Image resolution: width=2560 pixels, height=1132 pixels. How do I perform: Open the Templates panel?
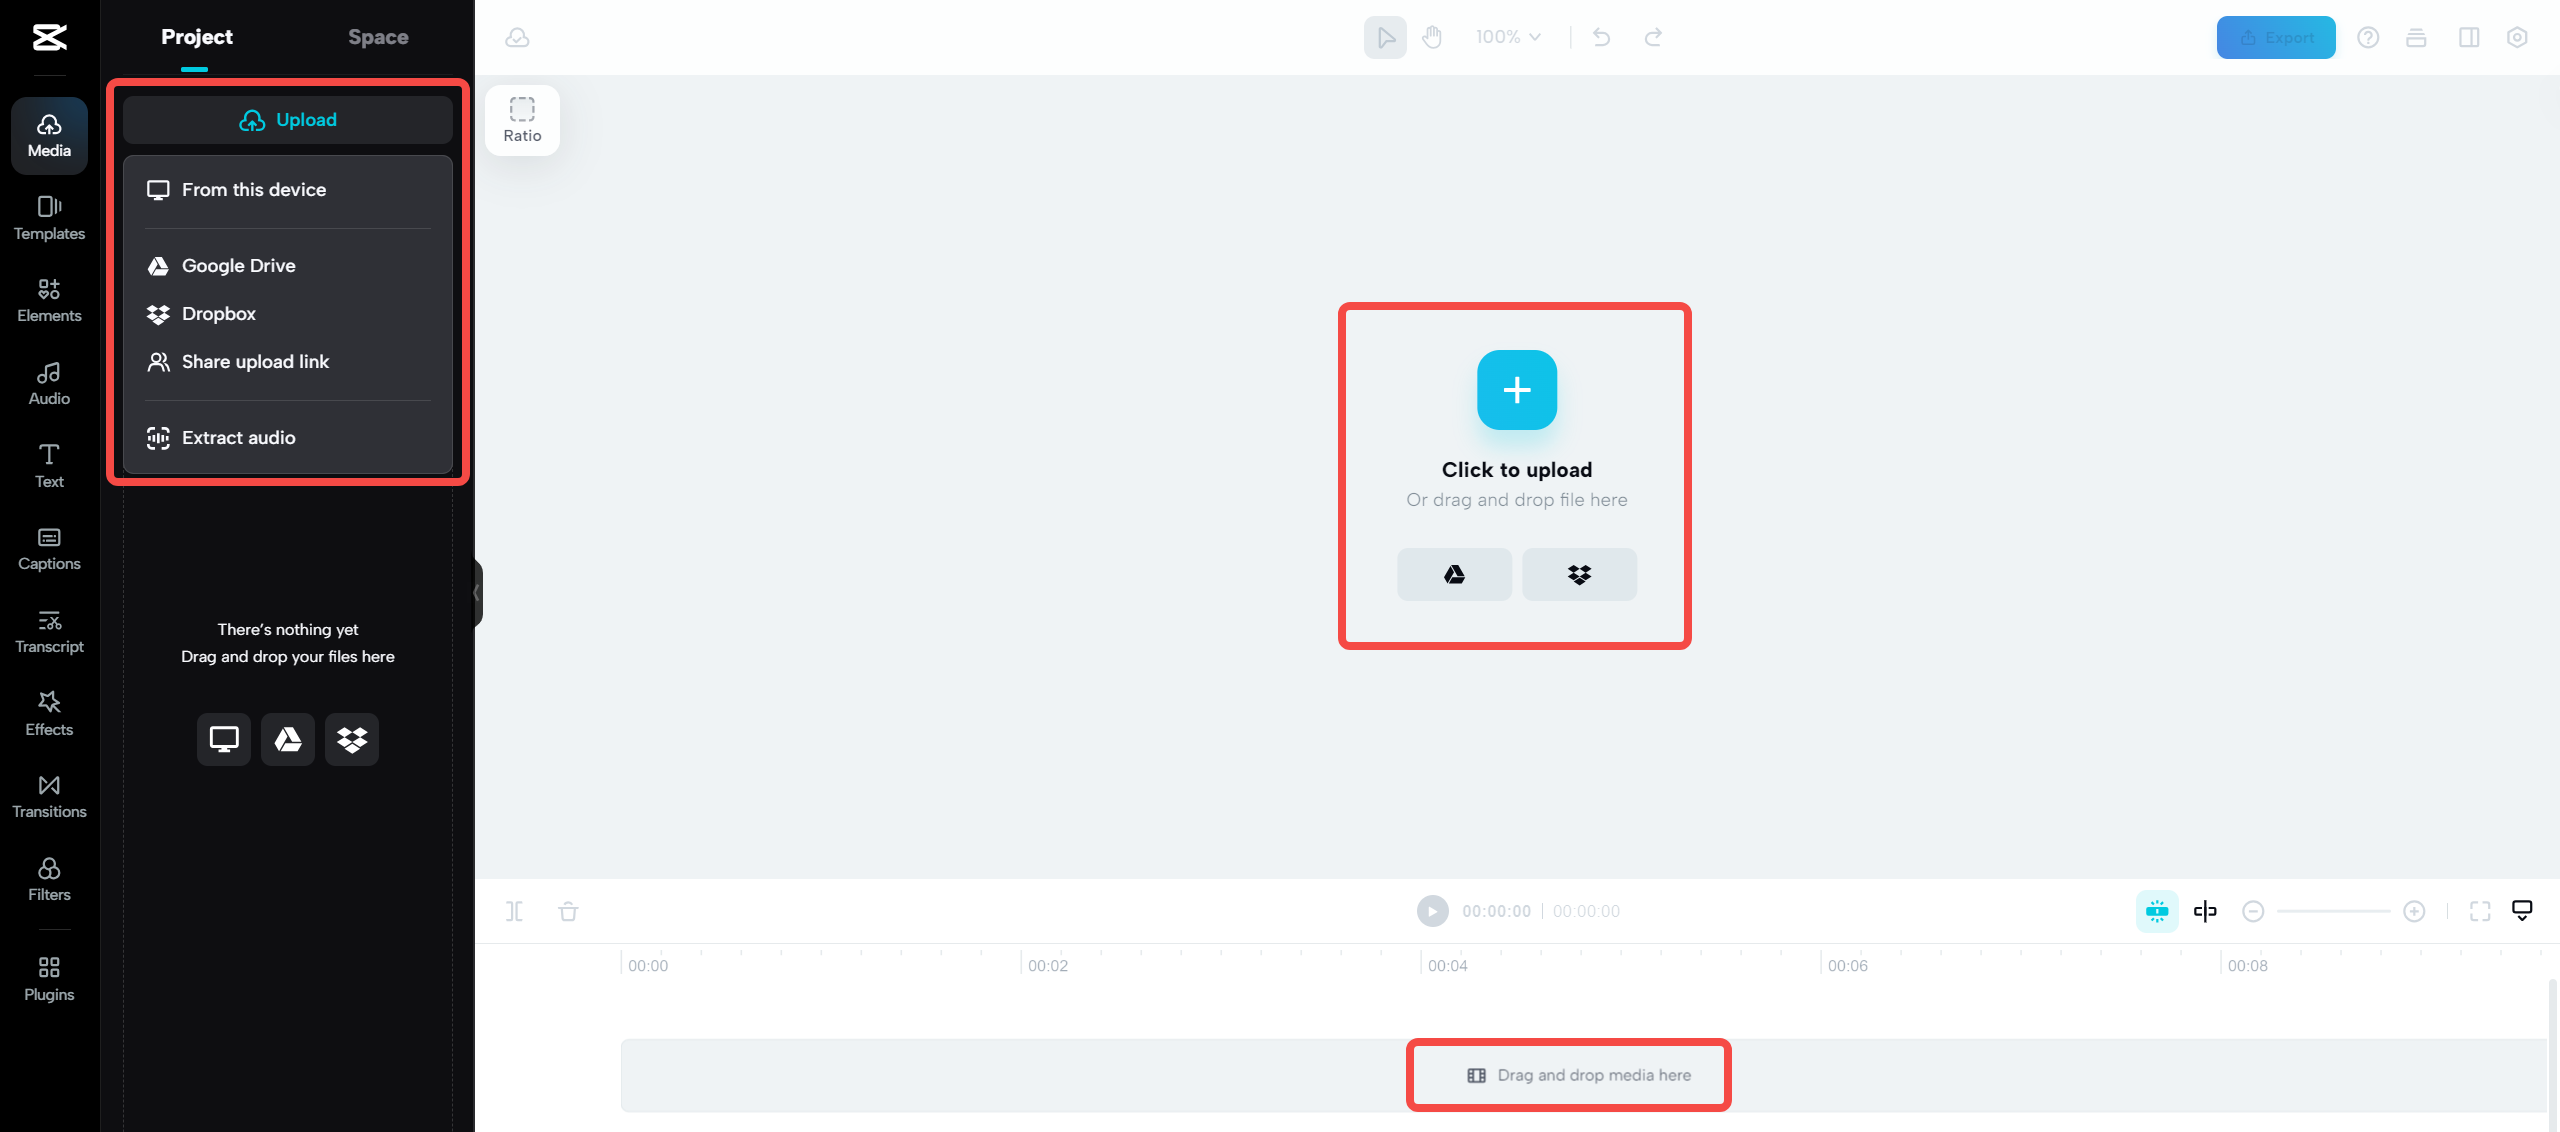pyautogui.click(x=48, y=218)
